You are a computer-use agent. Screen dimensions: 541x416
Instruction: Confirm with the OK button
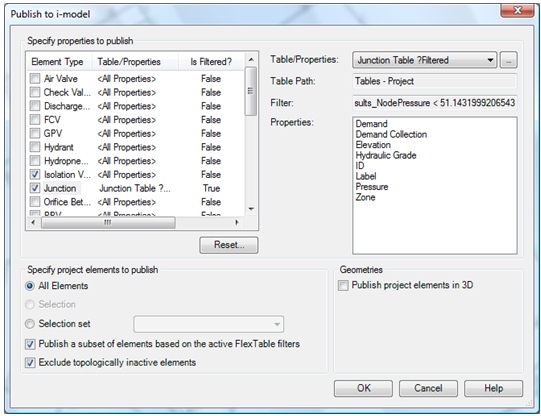[x=363, y=388]
